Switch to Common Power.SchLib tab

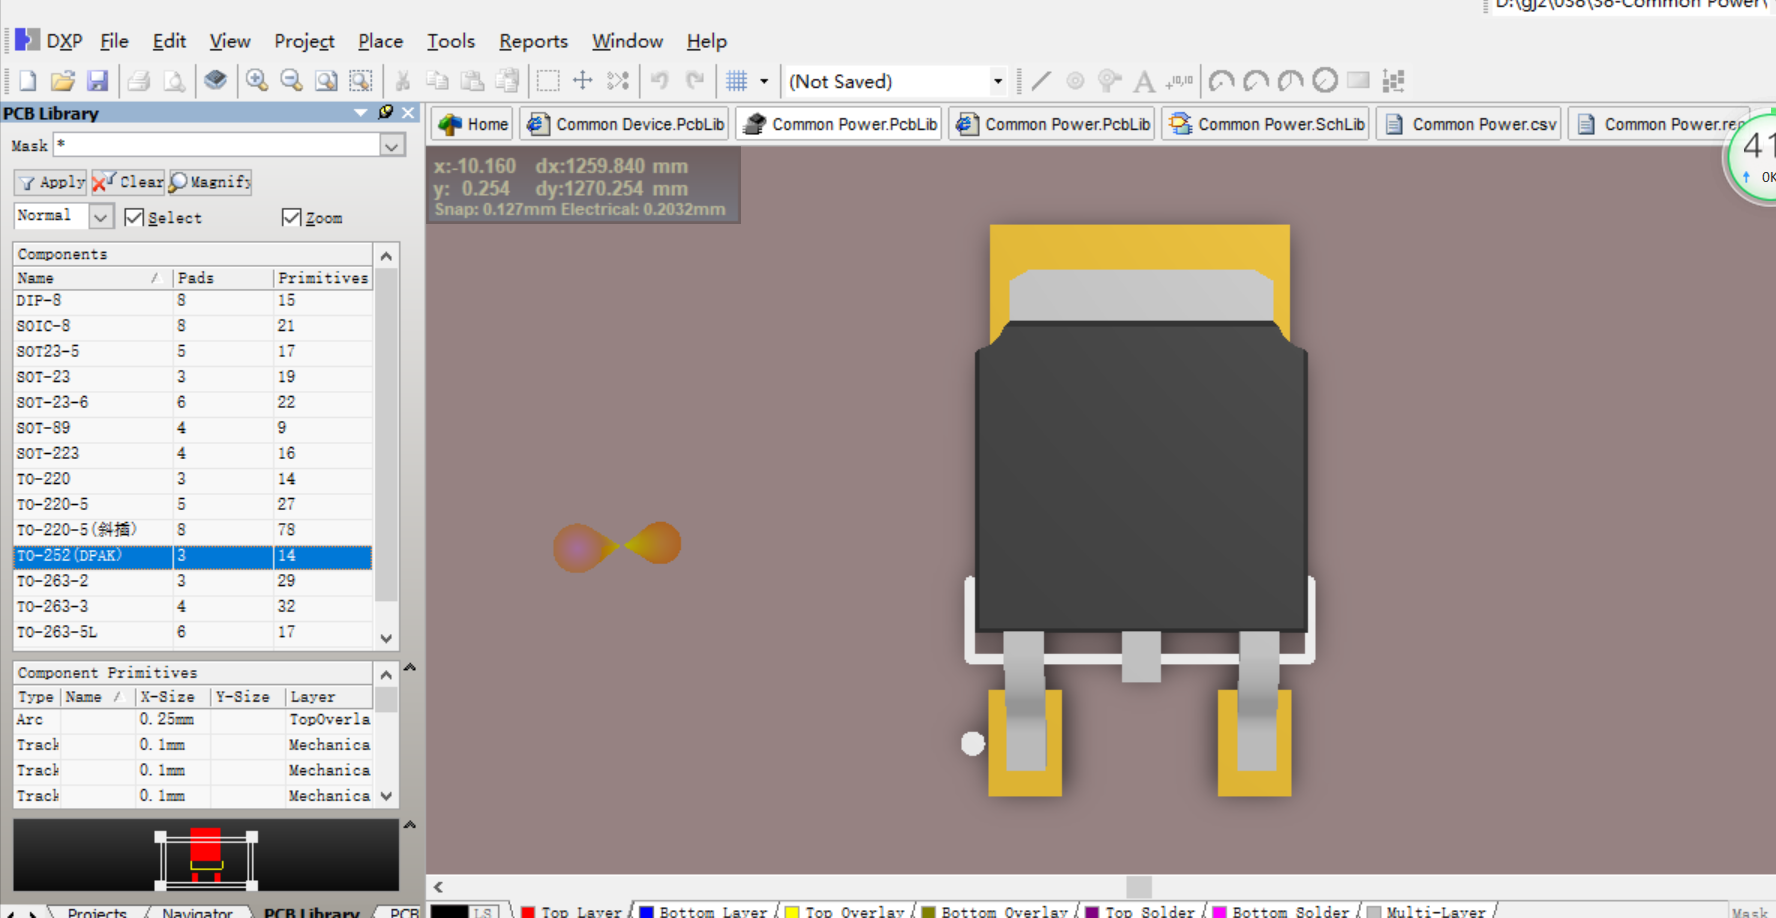pos(1266,124)
